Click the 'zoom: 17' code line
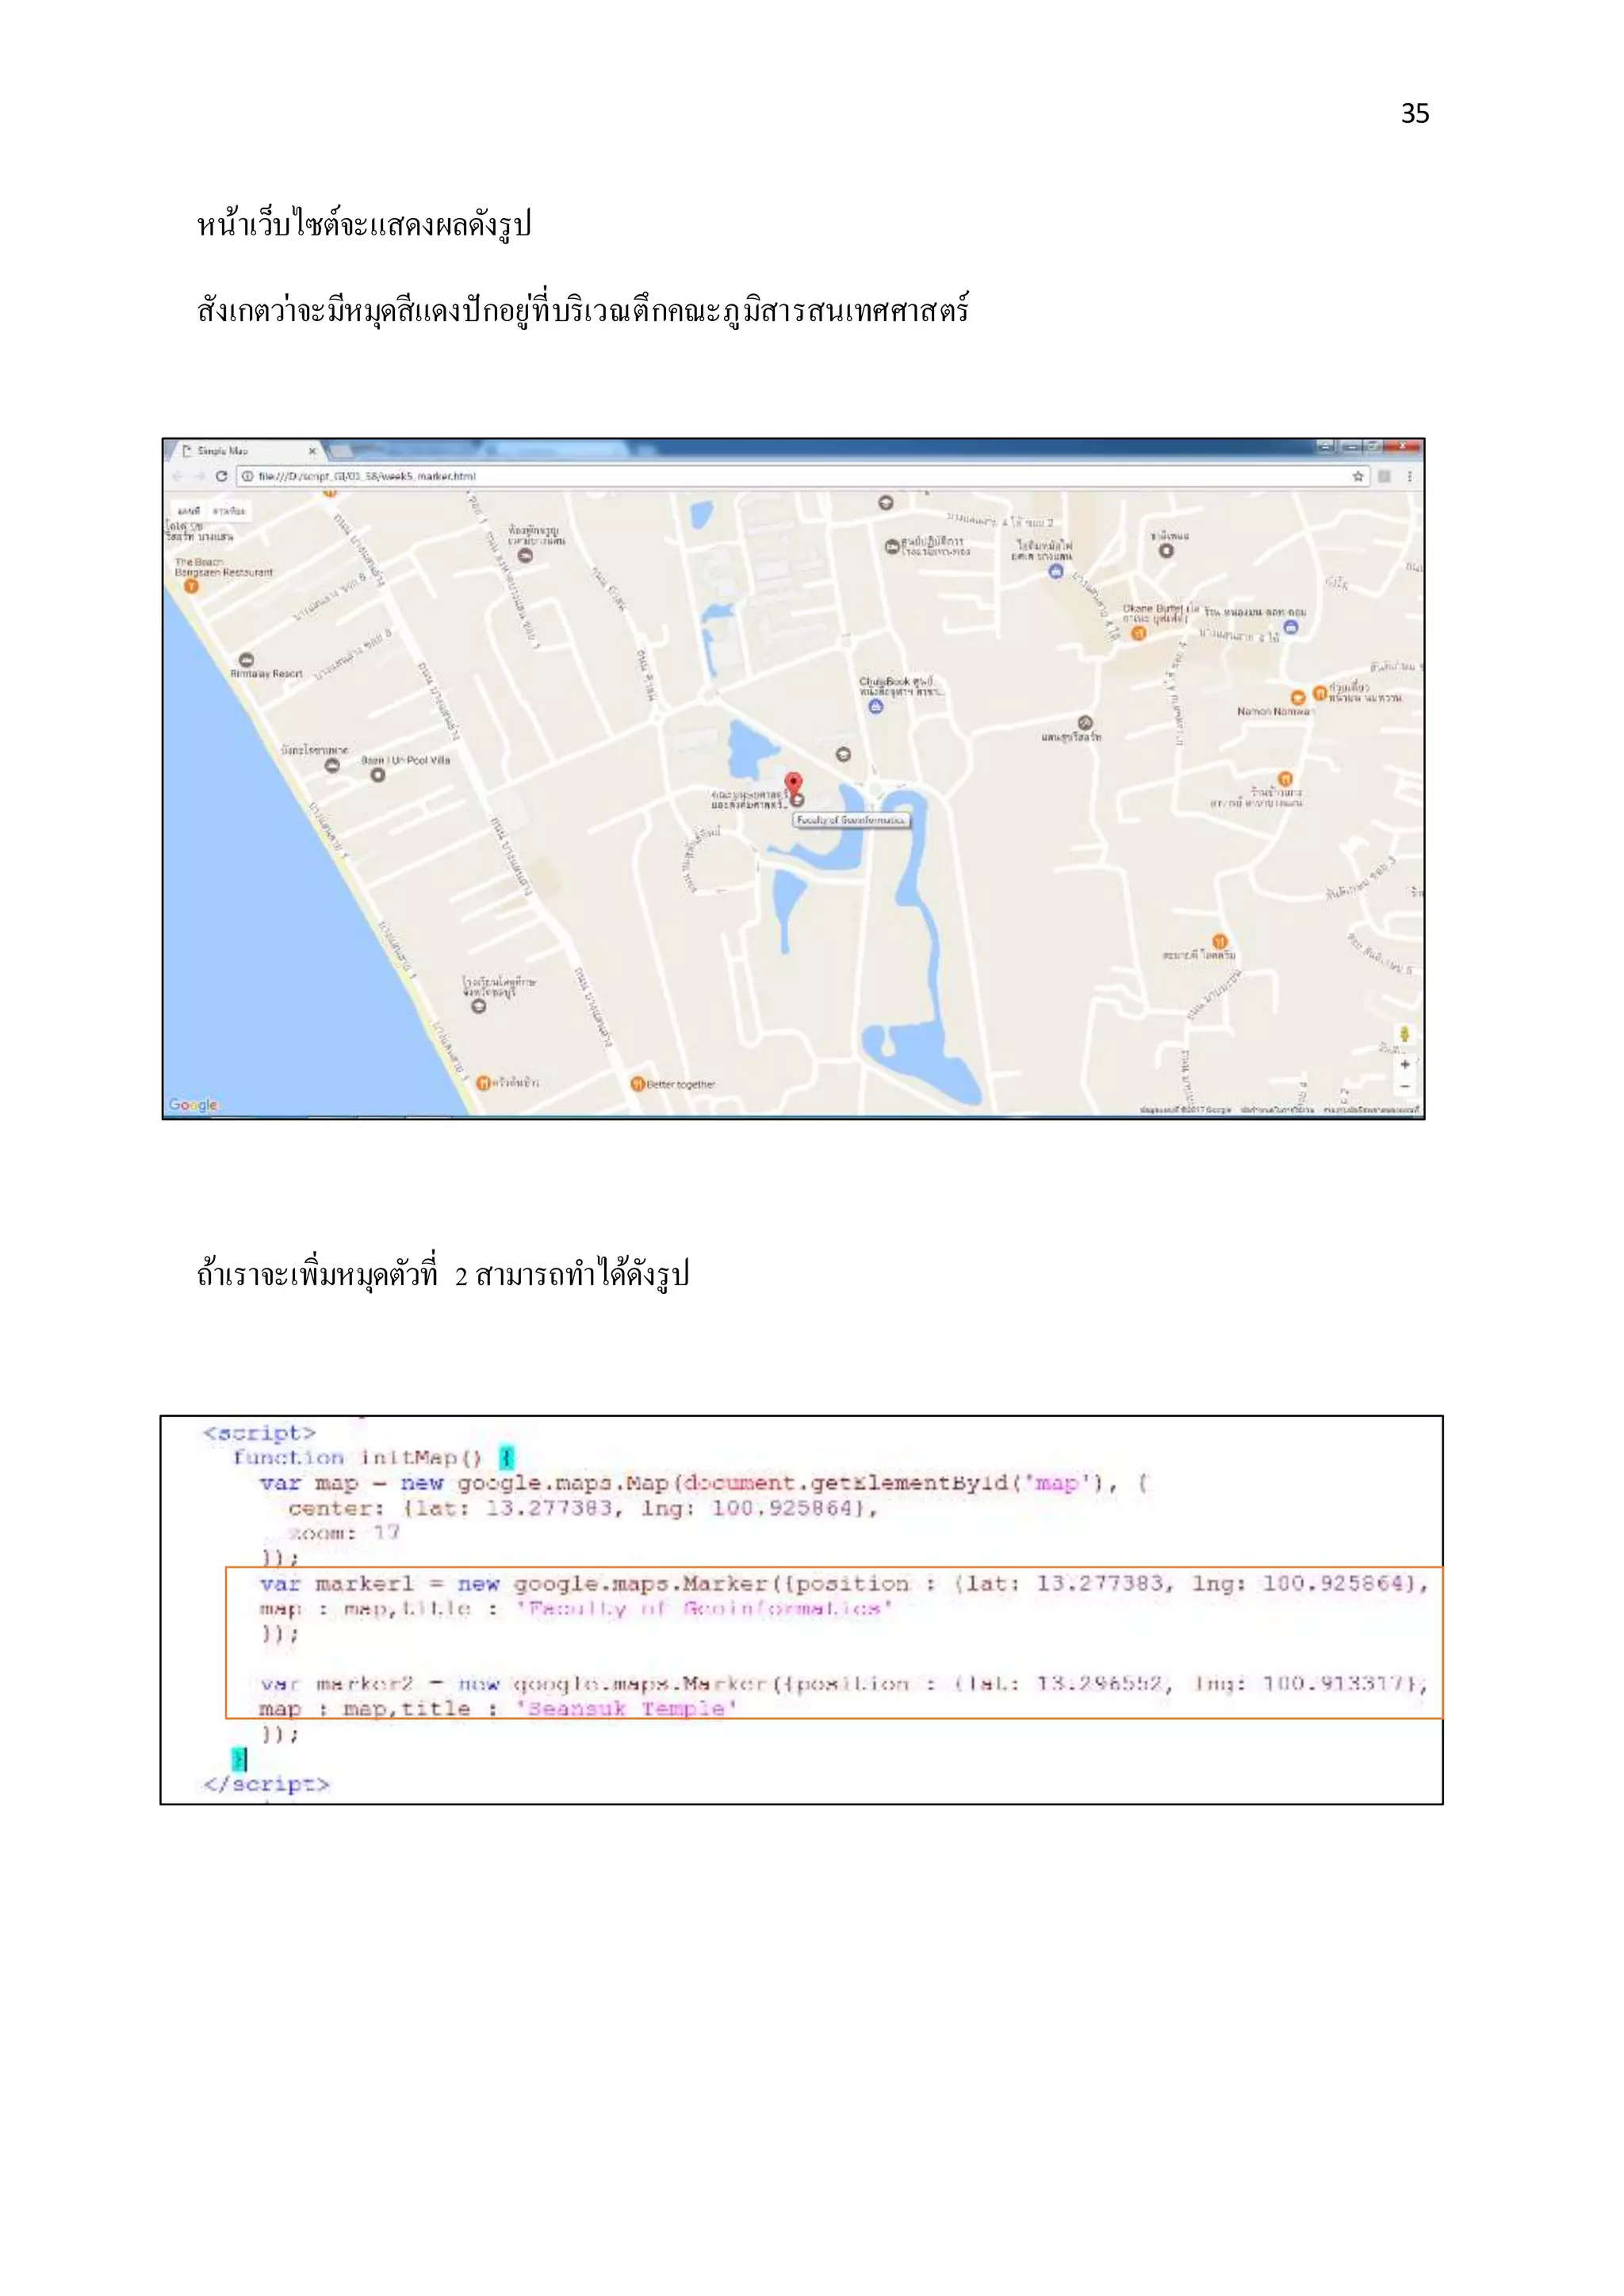 [x=344, y=1533]
